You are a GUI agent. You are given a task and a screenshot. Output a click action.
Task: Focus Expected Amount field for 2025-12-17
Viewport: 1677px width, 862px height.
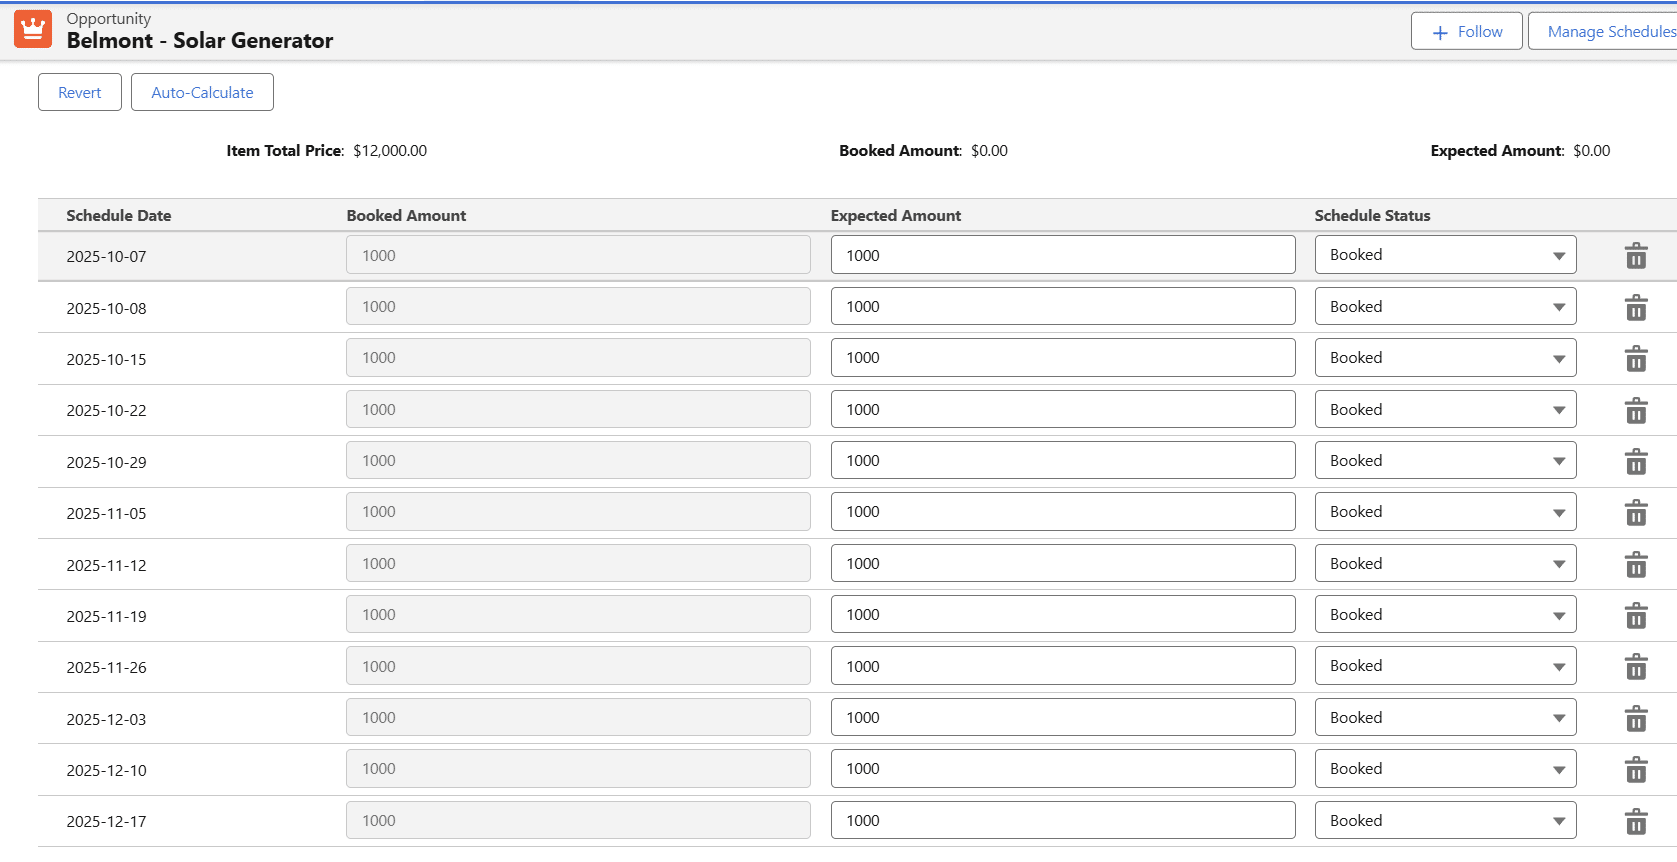pyautogui.click(x=1062, y=821)
